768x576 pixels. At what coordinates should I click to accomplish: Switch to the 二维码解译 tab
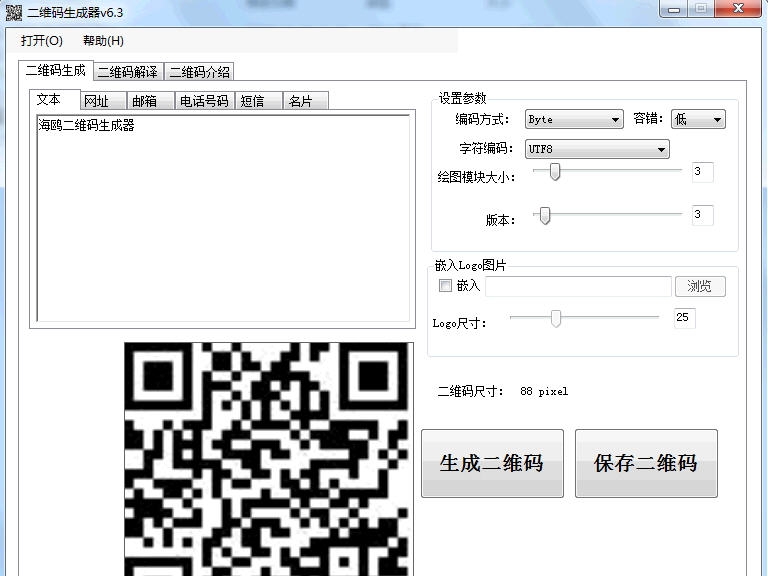coord(128,72)
